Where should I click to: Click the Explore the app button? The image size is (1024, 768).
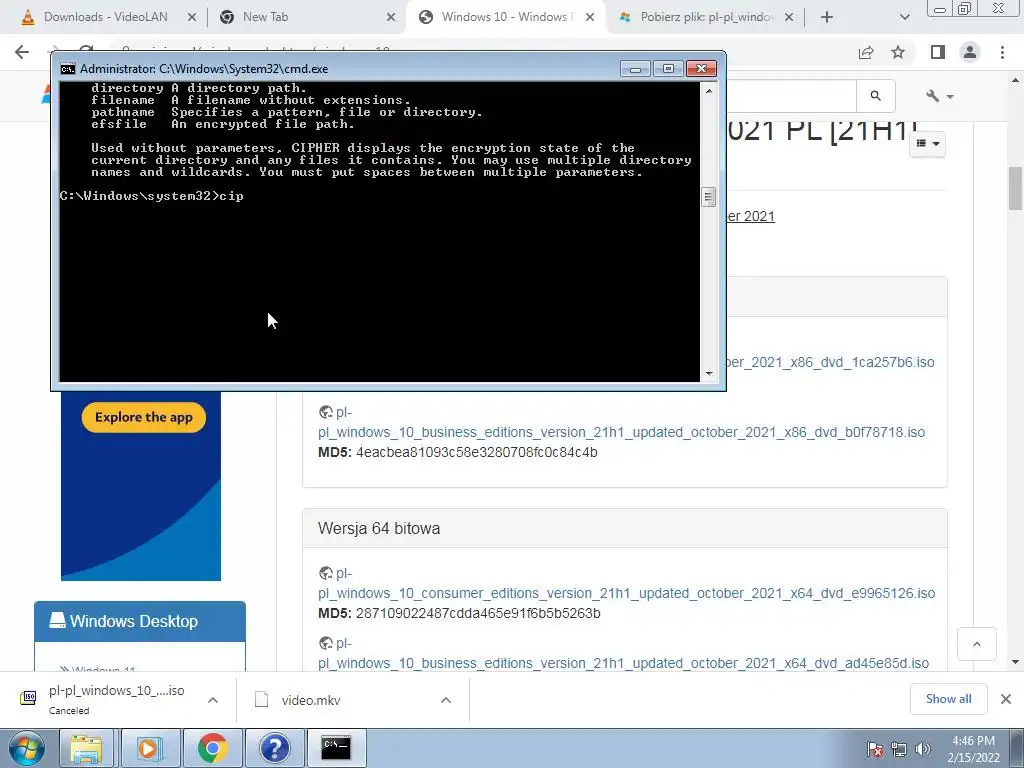pos(144,417)
